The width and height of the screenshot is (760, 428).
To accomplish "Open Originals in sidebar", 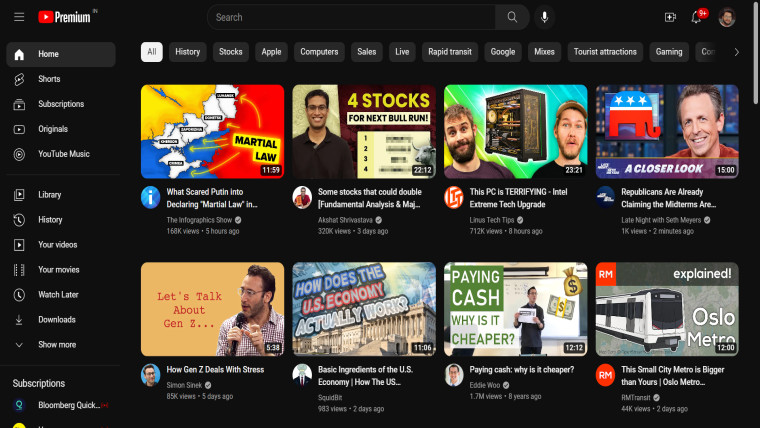I will point(61,129).
